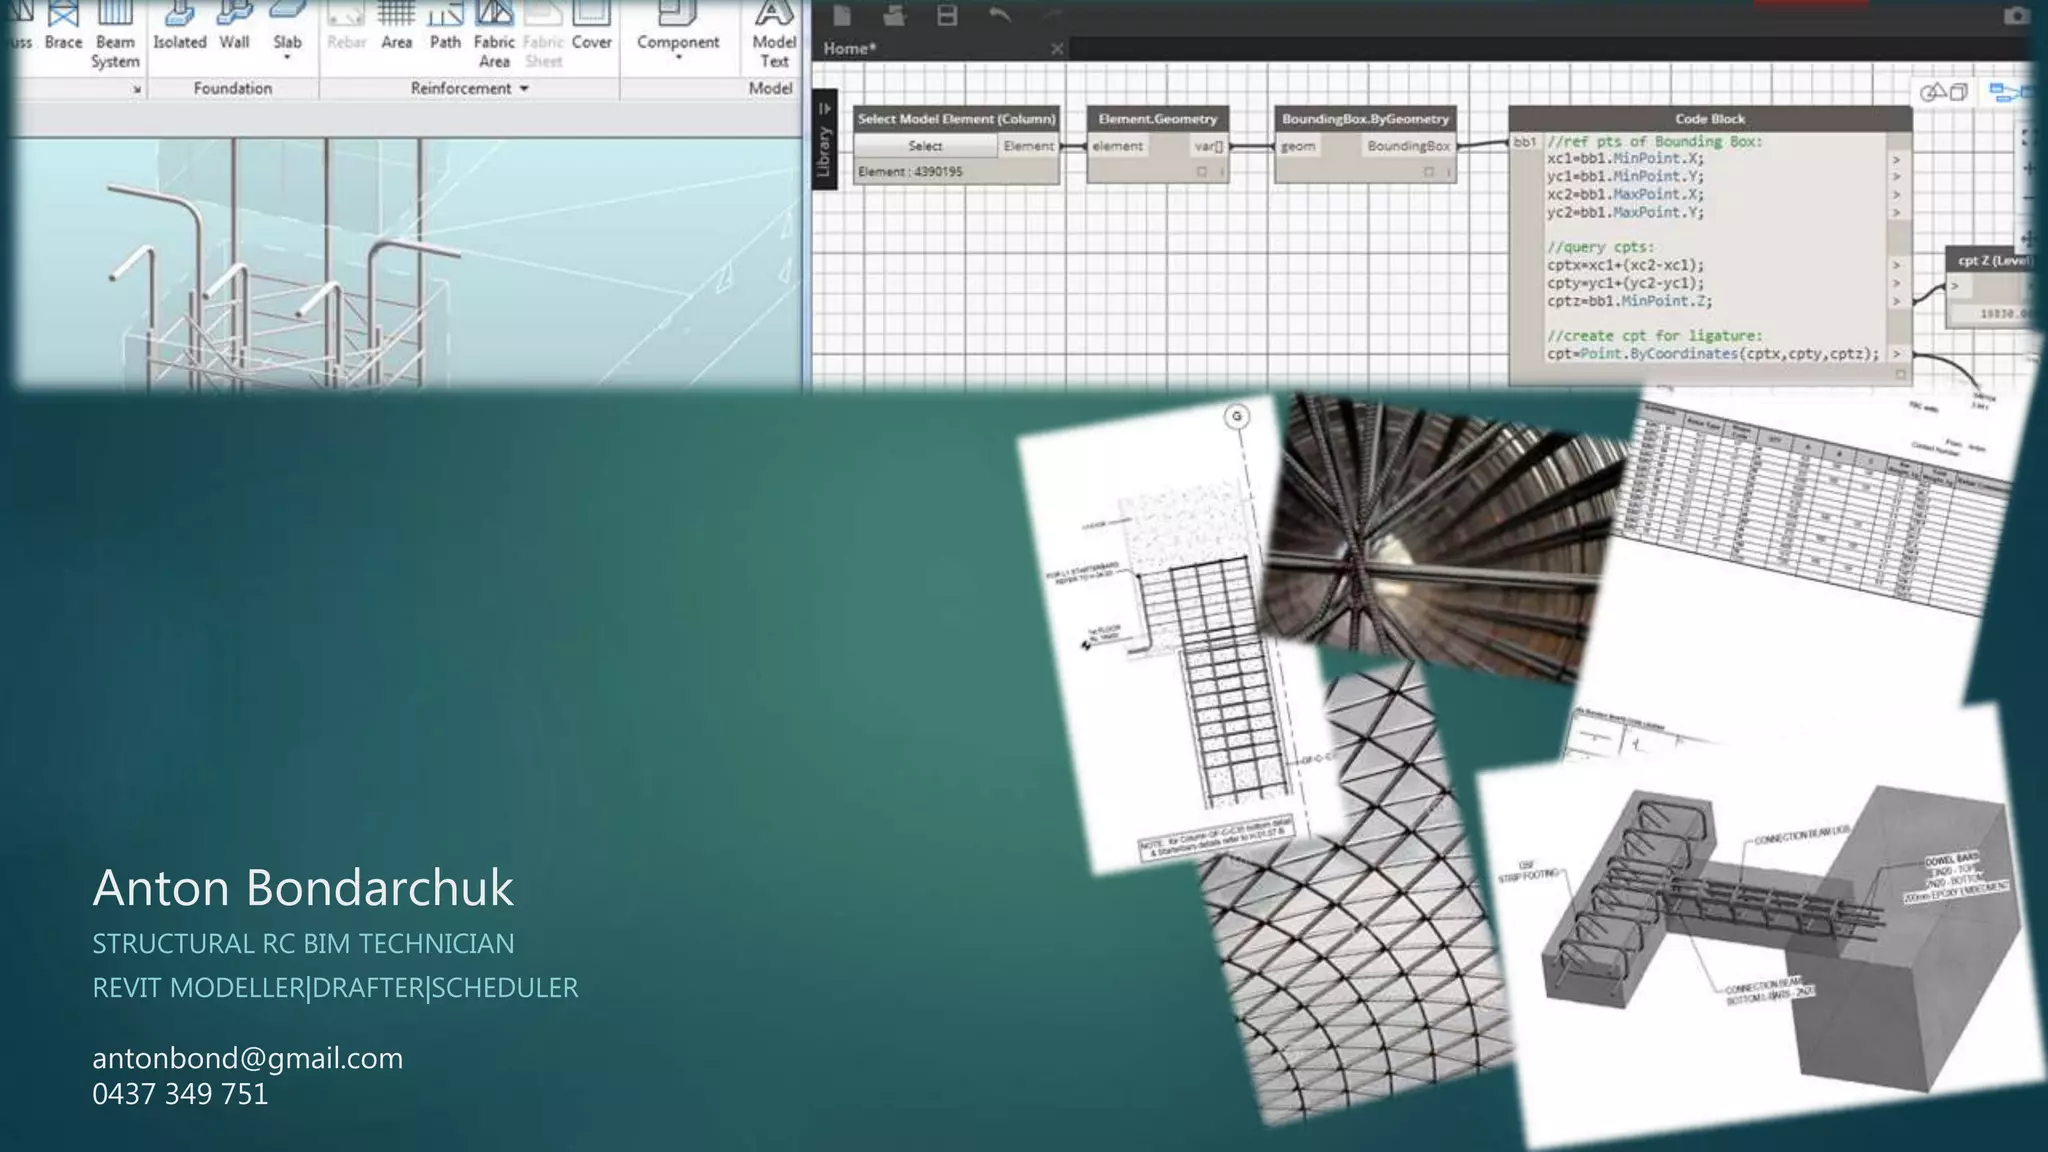Toggle preview box on BoundingBox.ByGeometry node
This screenshot has height=1152, width=2048.
tap(1428, 172)
